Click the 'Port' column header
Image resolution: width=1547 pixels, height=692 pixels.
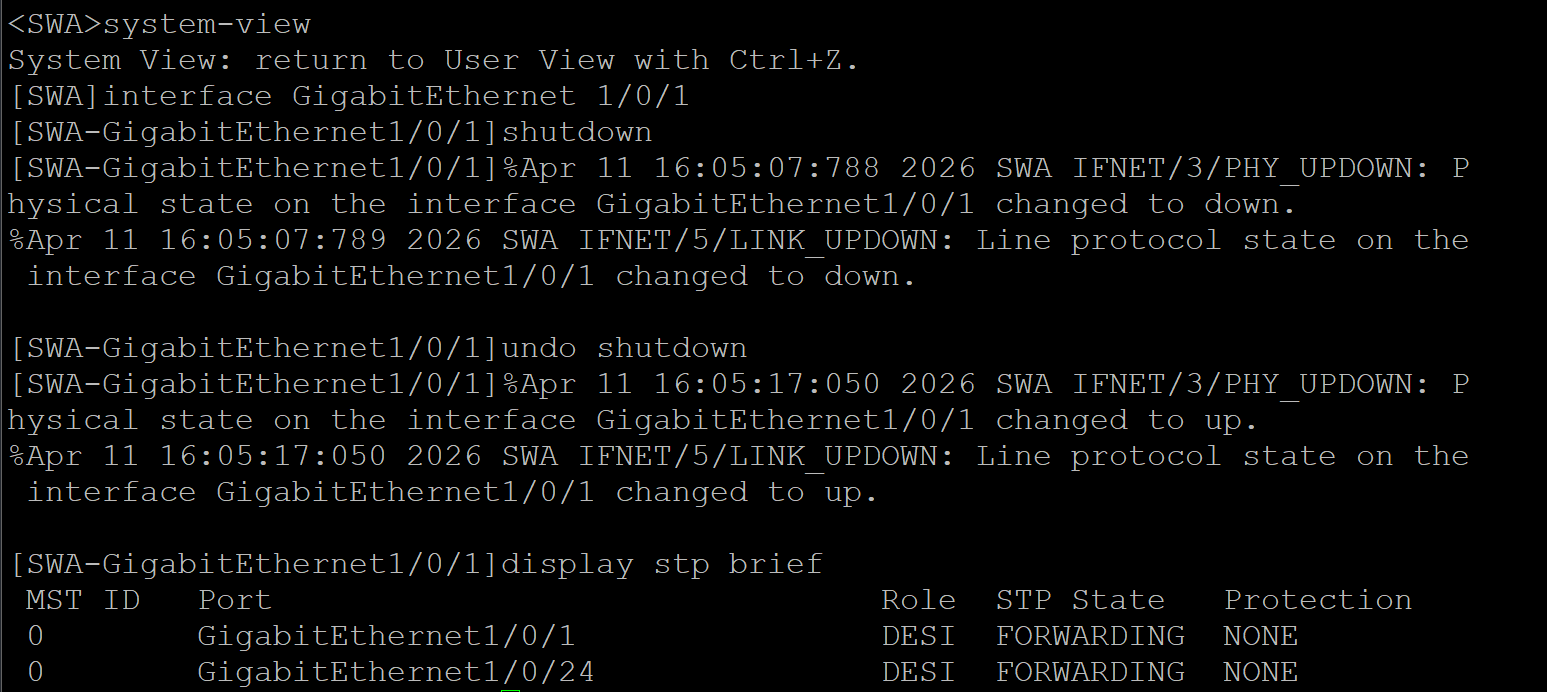235,600
